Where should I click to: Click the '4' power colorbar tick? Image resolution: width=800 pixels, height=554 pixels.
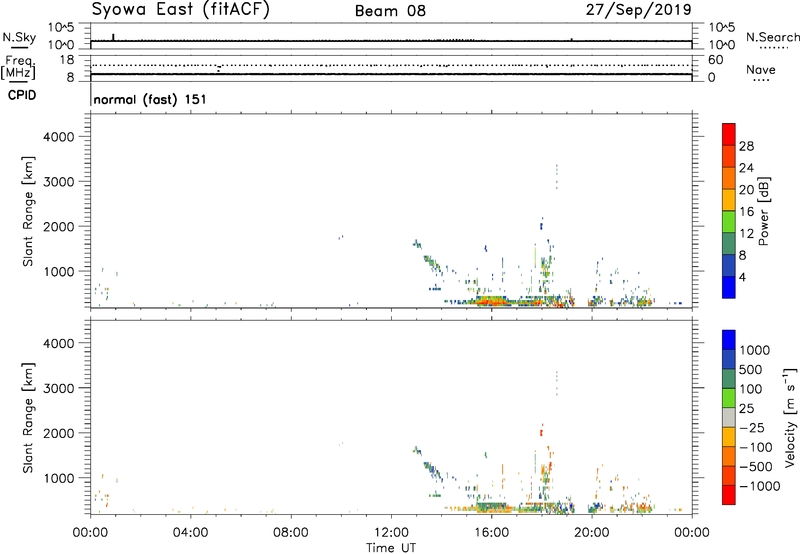(743, 277)
